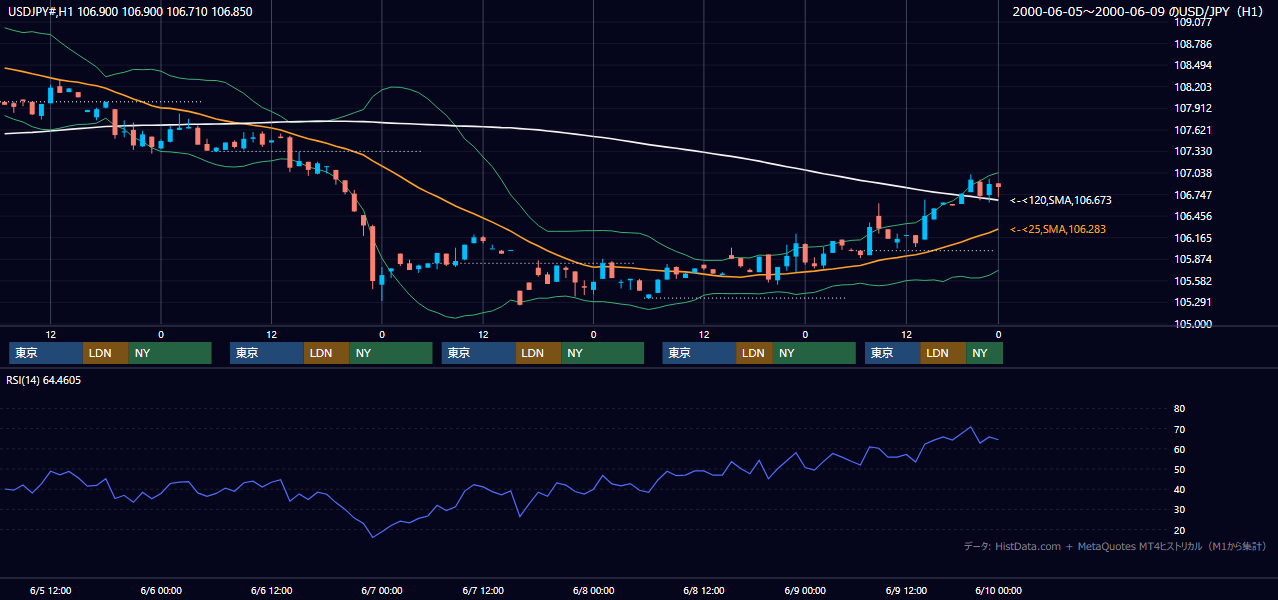Click the 107.330 price axis label
1278x600 pixels.
click(x=1193, y=151)
